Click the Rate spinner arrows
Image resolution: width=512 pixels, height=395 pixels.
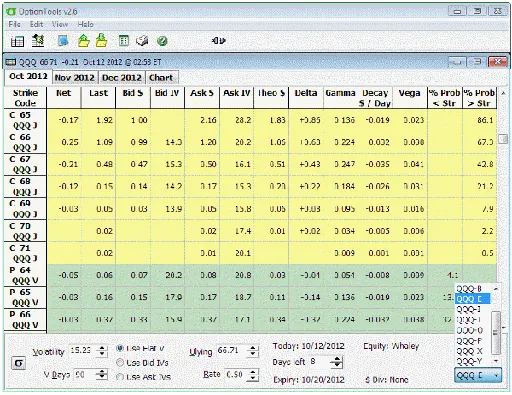coord(253,375)
